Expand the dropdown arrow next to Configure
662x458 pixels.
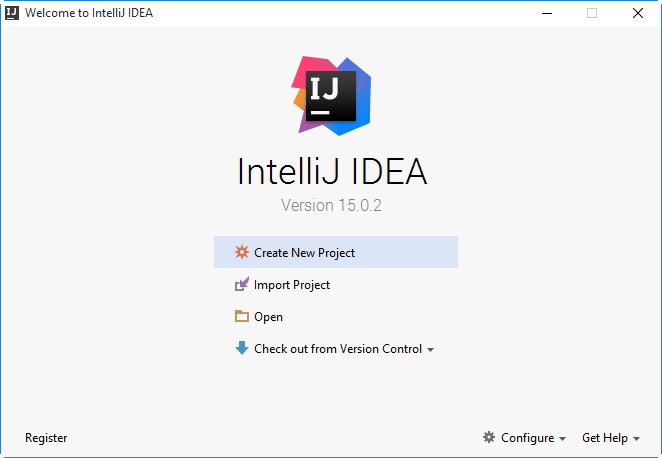[x=562, y=439]
